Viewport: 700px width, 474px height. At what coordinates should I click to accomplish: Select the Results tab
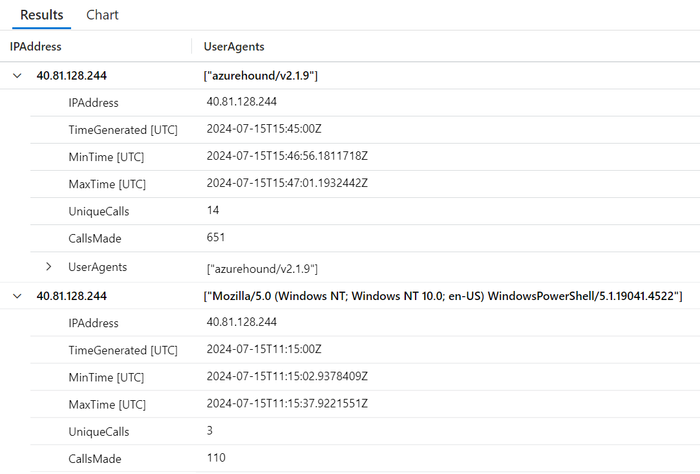[42, 15]
